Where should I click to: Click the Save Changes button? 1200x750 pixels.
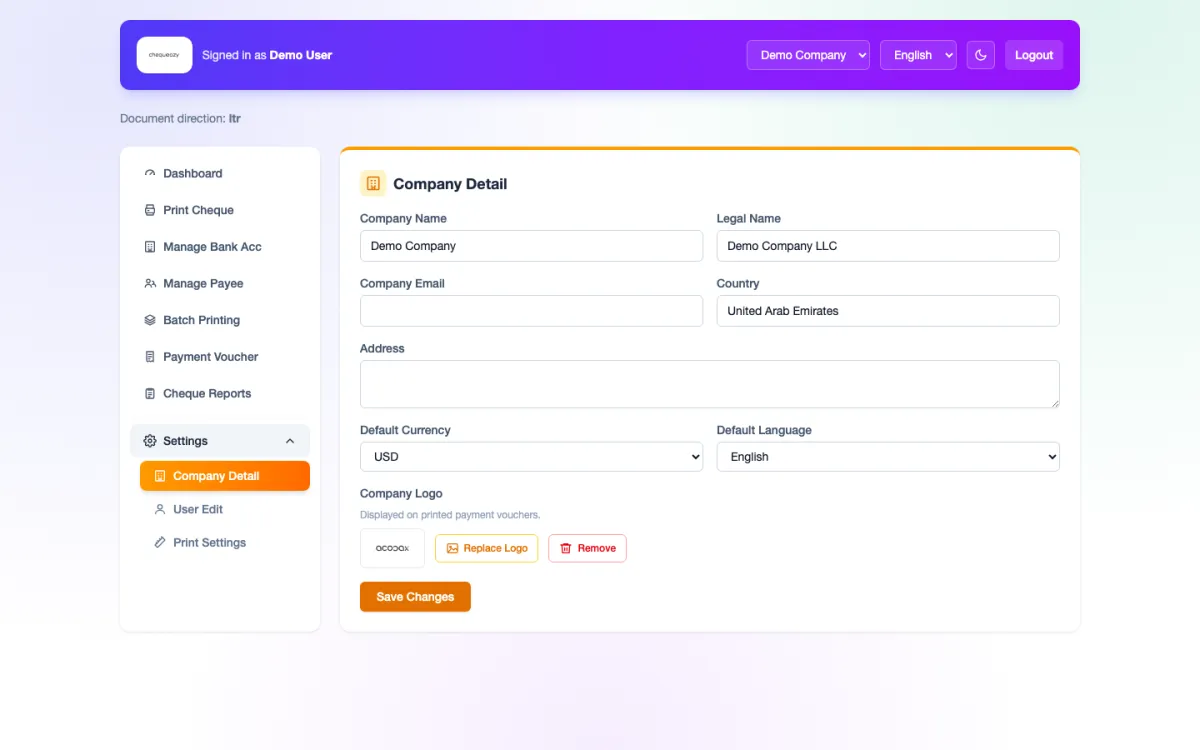click(415, 597)
